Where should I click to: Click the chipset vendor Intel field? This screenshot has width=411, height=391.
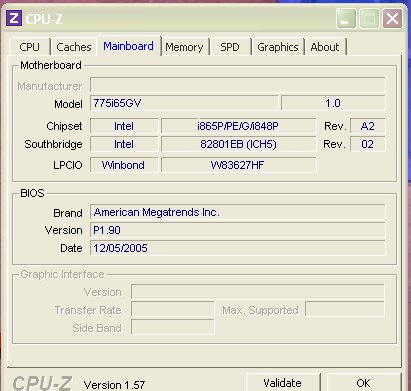124,126
